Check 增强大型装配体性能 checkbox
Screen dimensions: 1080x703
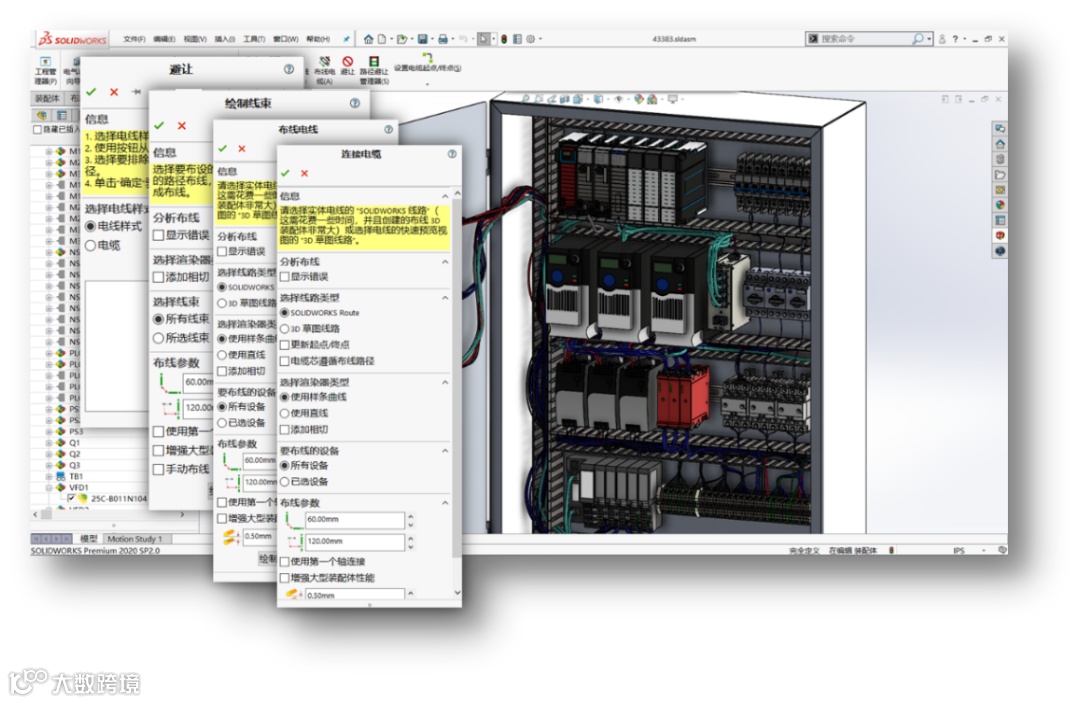pyautogui.click(x=284, y=578)
